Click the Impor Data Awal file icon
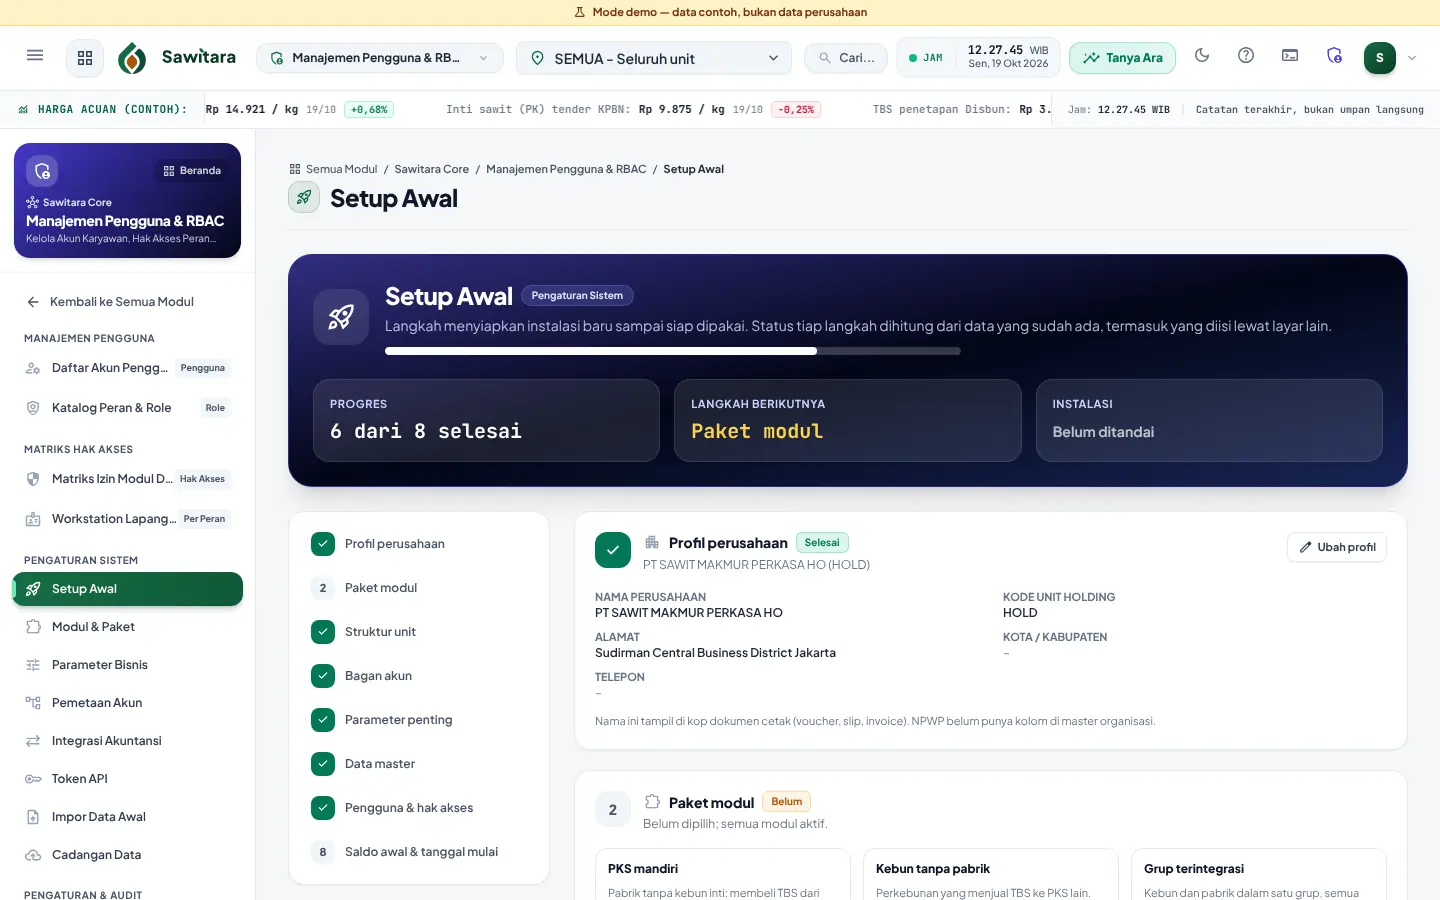The width and height of the screenshot is (1440, 900). [x=33, y=817]
